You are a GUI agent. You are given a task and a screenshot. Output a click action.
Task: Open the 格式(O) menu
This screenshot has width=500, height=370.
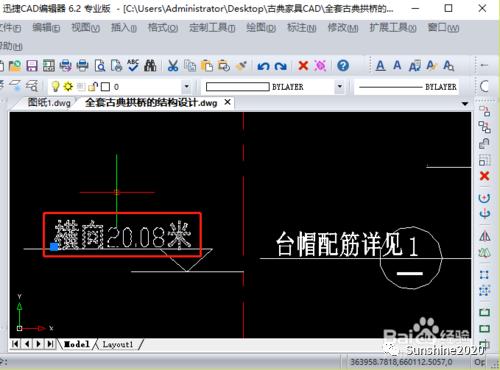pyautogui.click(x=163, y=28)
